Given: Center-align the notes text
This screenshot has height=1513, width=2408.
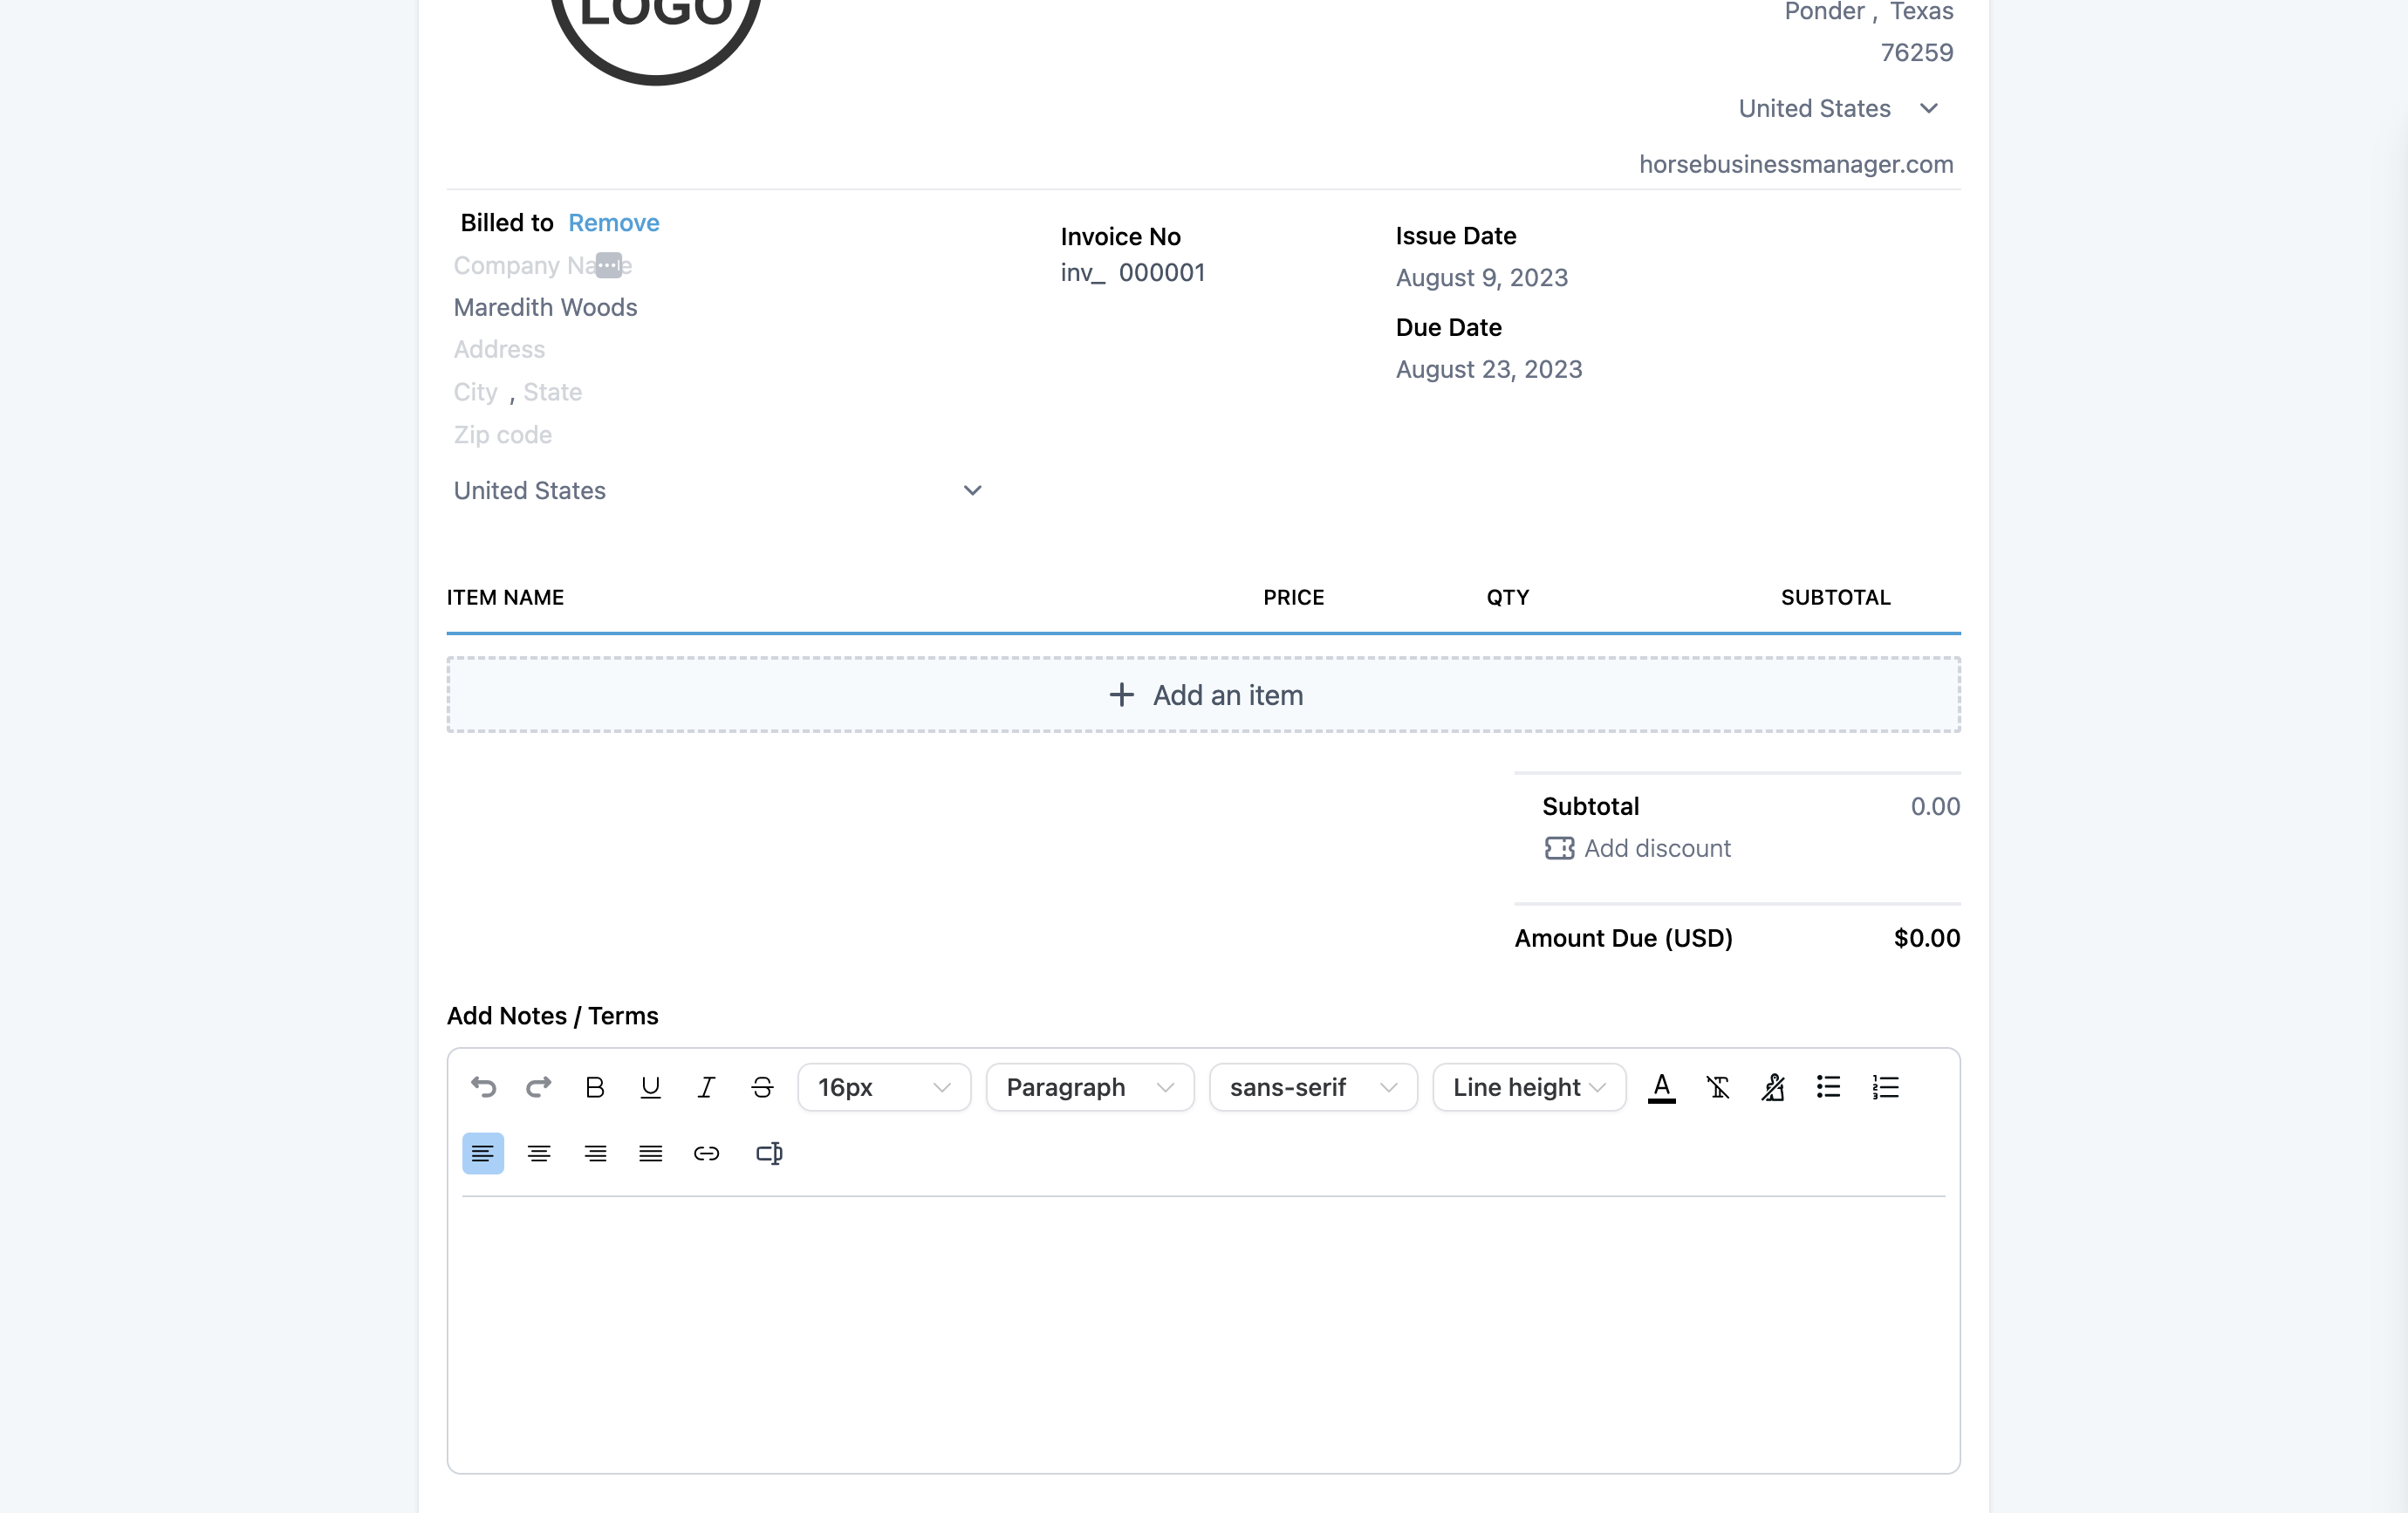Looking at the screenshot, I should tap(539, 1153).
